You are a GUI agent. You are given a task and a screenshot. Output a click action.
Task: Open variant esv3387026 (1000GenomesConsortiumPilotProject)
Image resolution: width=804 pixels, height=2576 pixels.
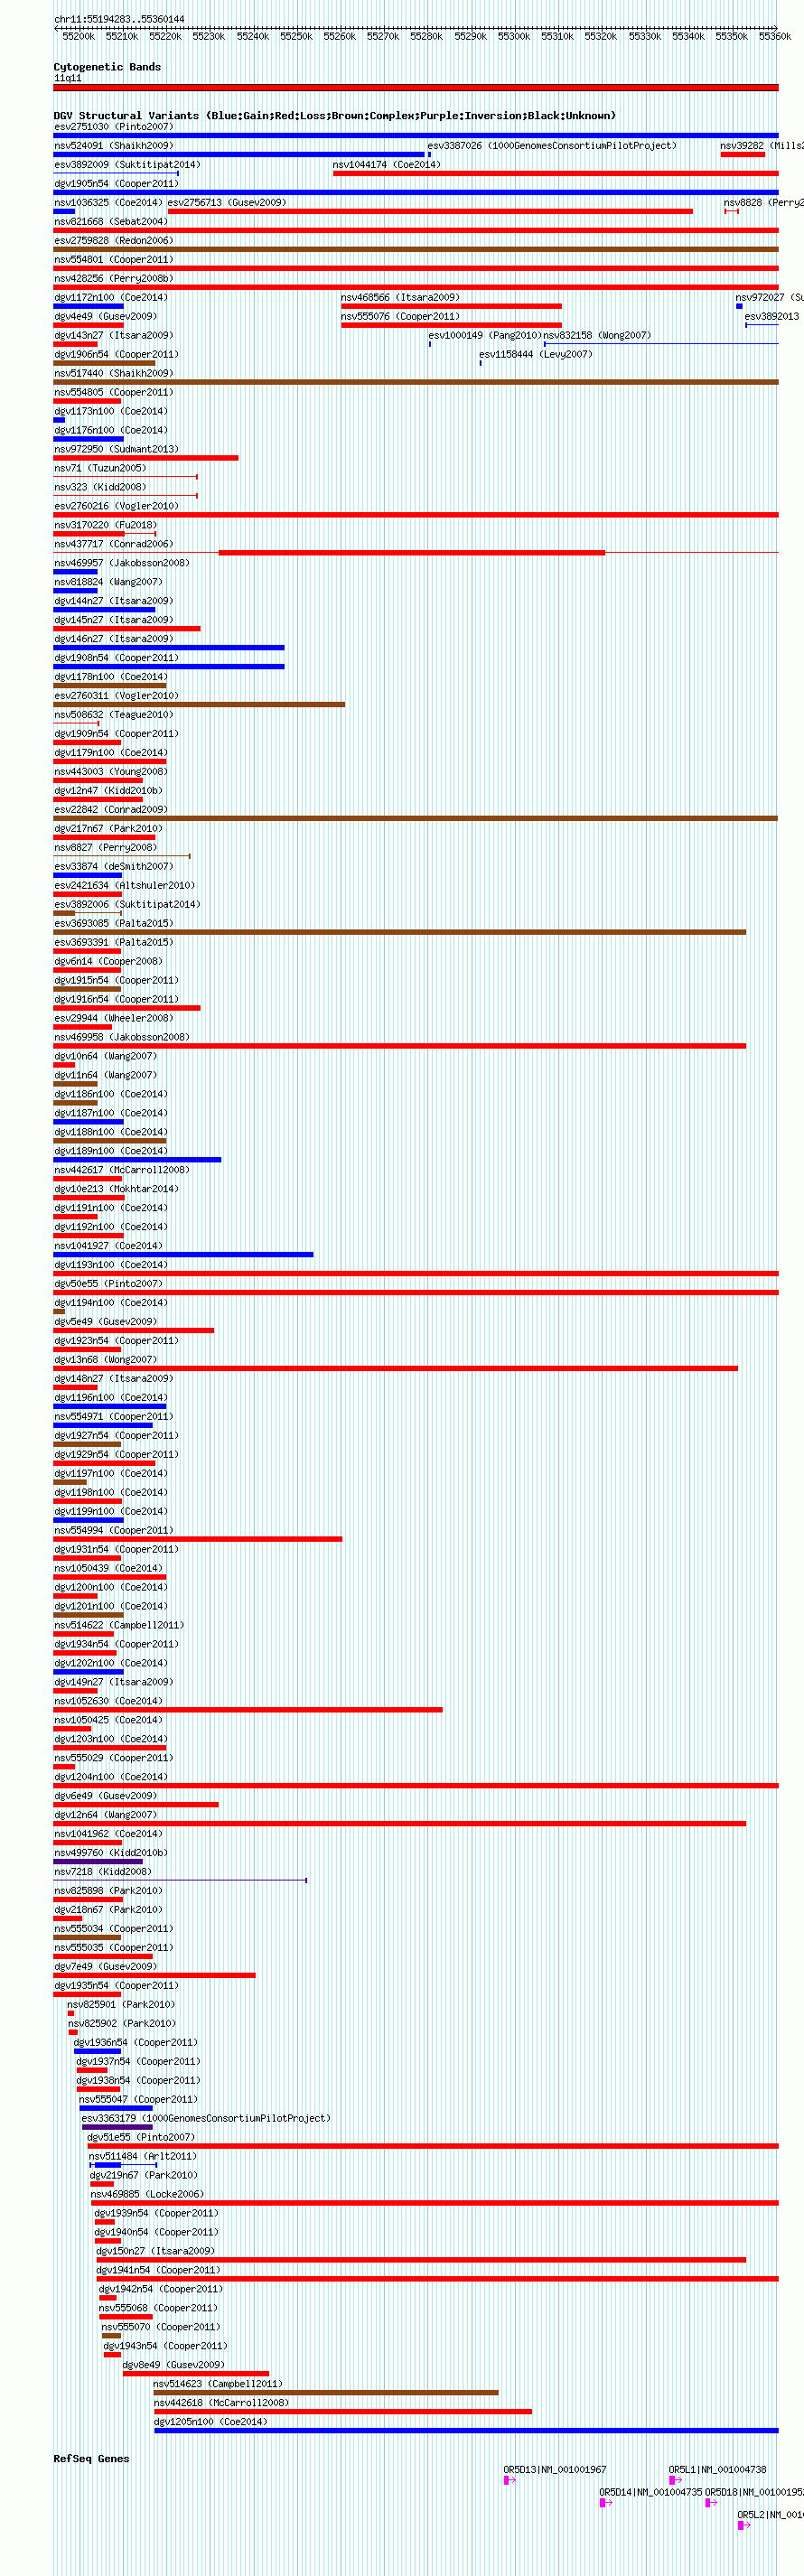pos(552,146)
